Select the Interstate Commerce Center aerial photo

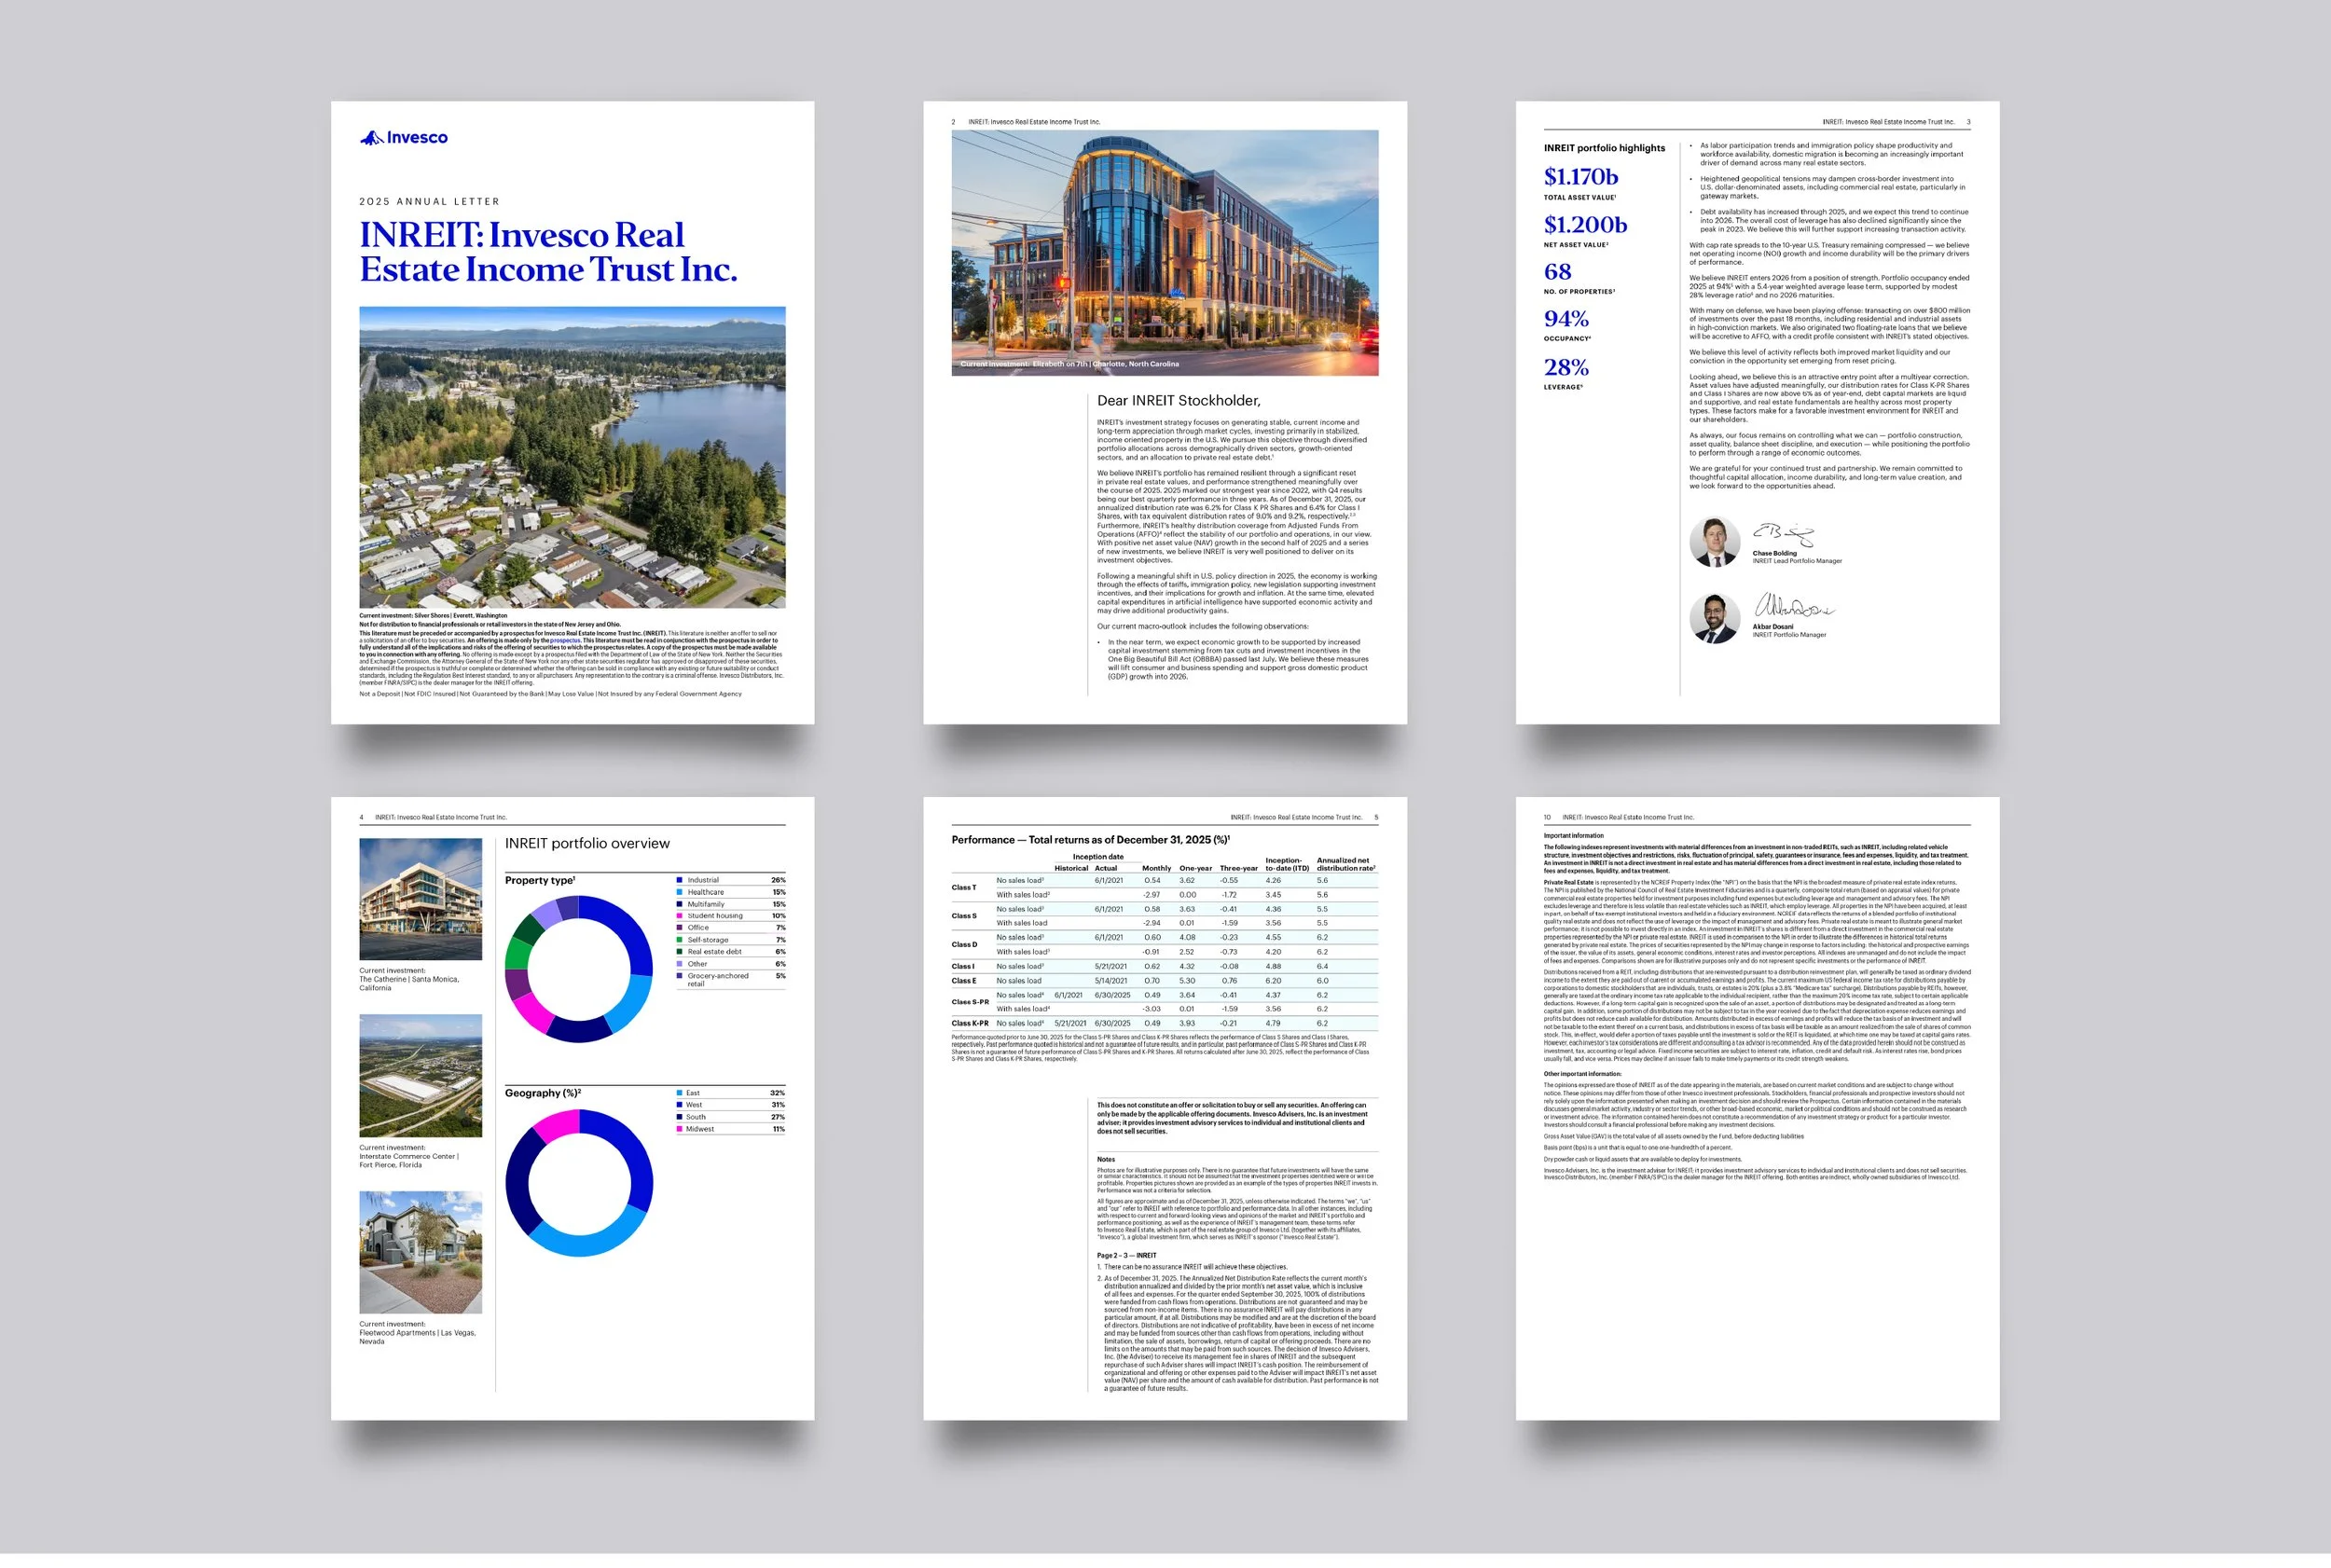point(420,1076)
